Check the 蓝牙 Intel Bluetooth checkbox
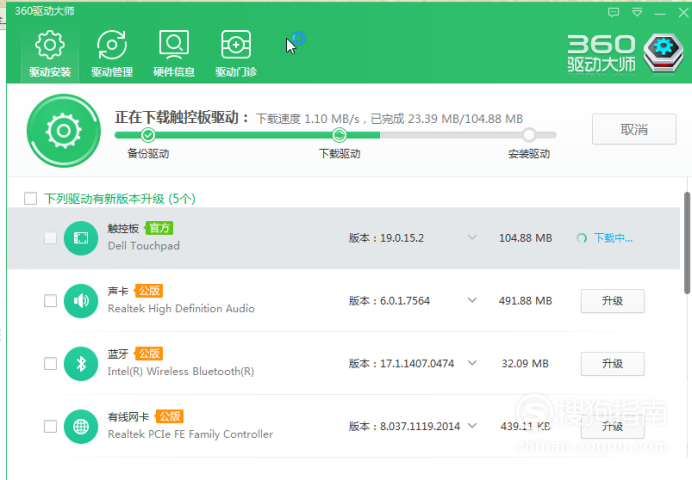Image resolution: width=692 pixels, height=480 pixels. click(x=50, y=364)
